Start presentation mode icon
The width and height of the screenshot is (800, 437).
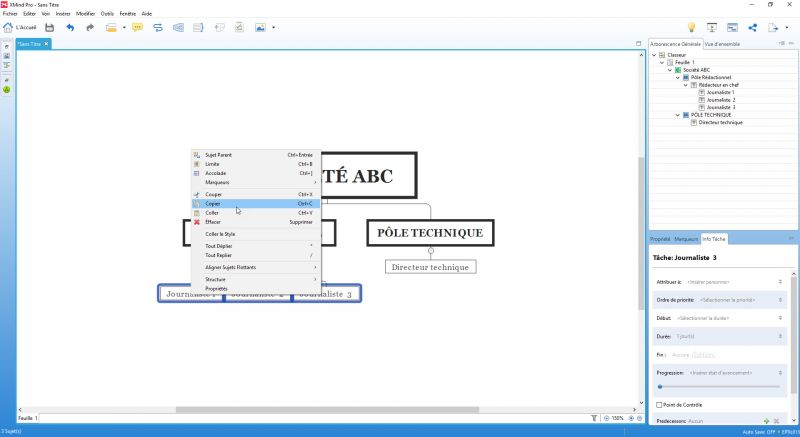point(712,28)
